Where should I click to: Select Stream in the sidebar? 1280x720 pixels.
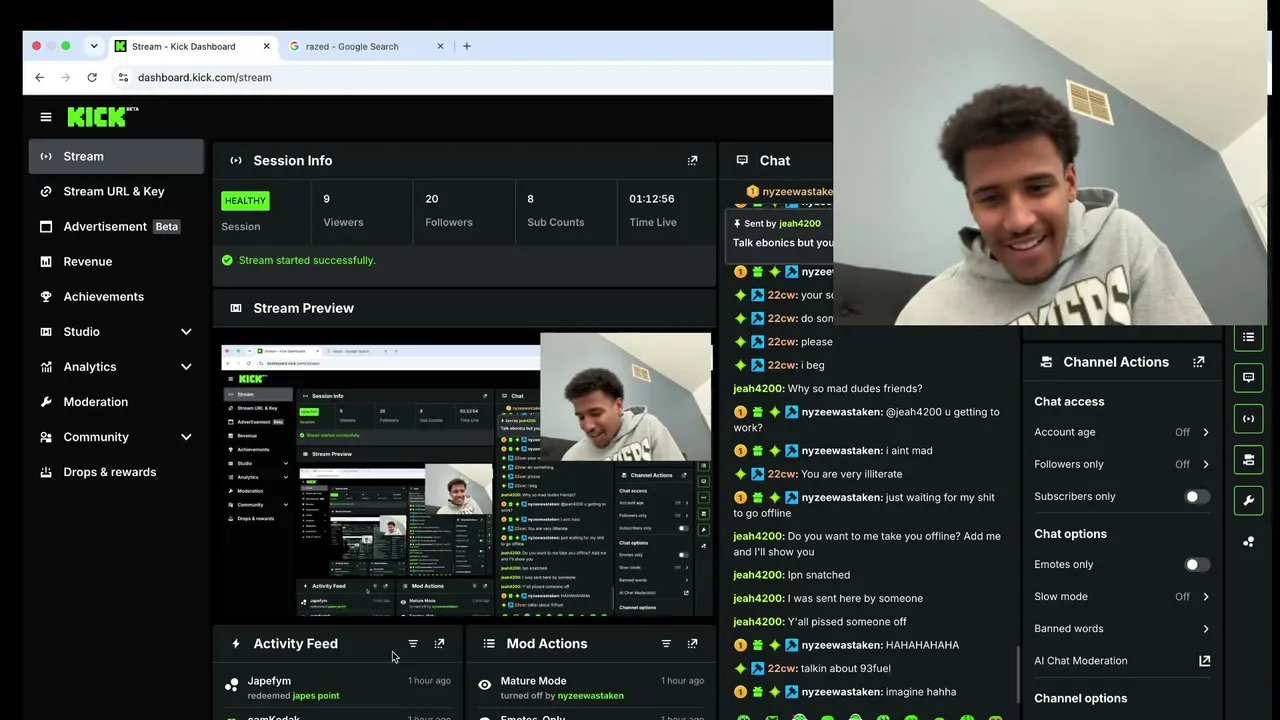coord(116,156)
